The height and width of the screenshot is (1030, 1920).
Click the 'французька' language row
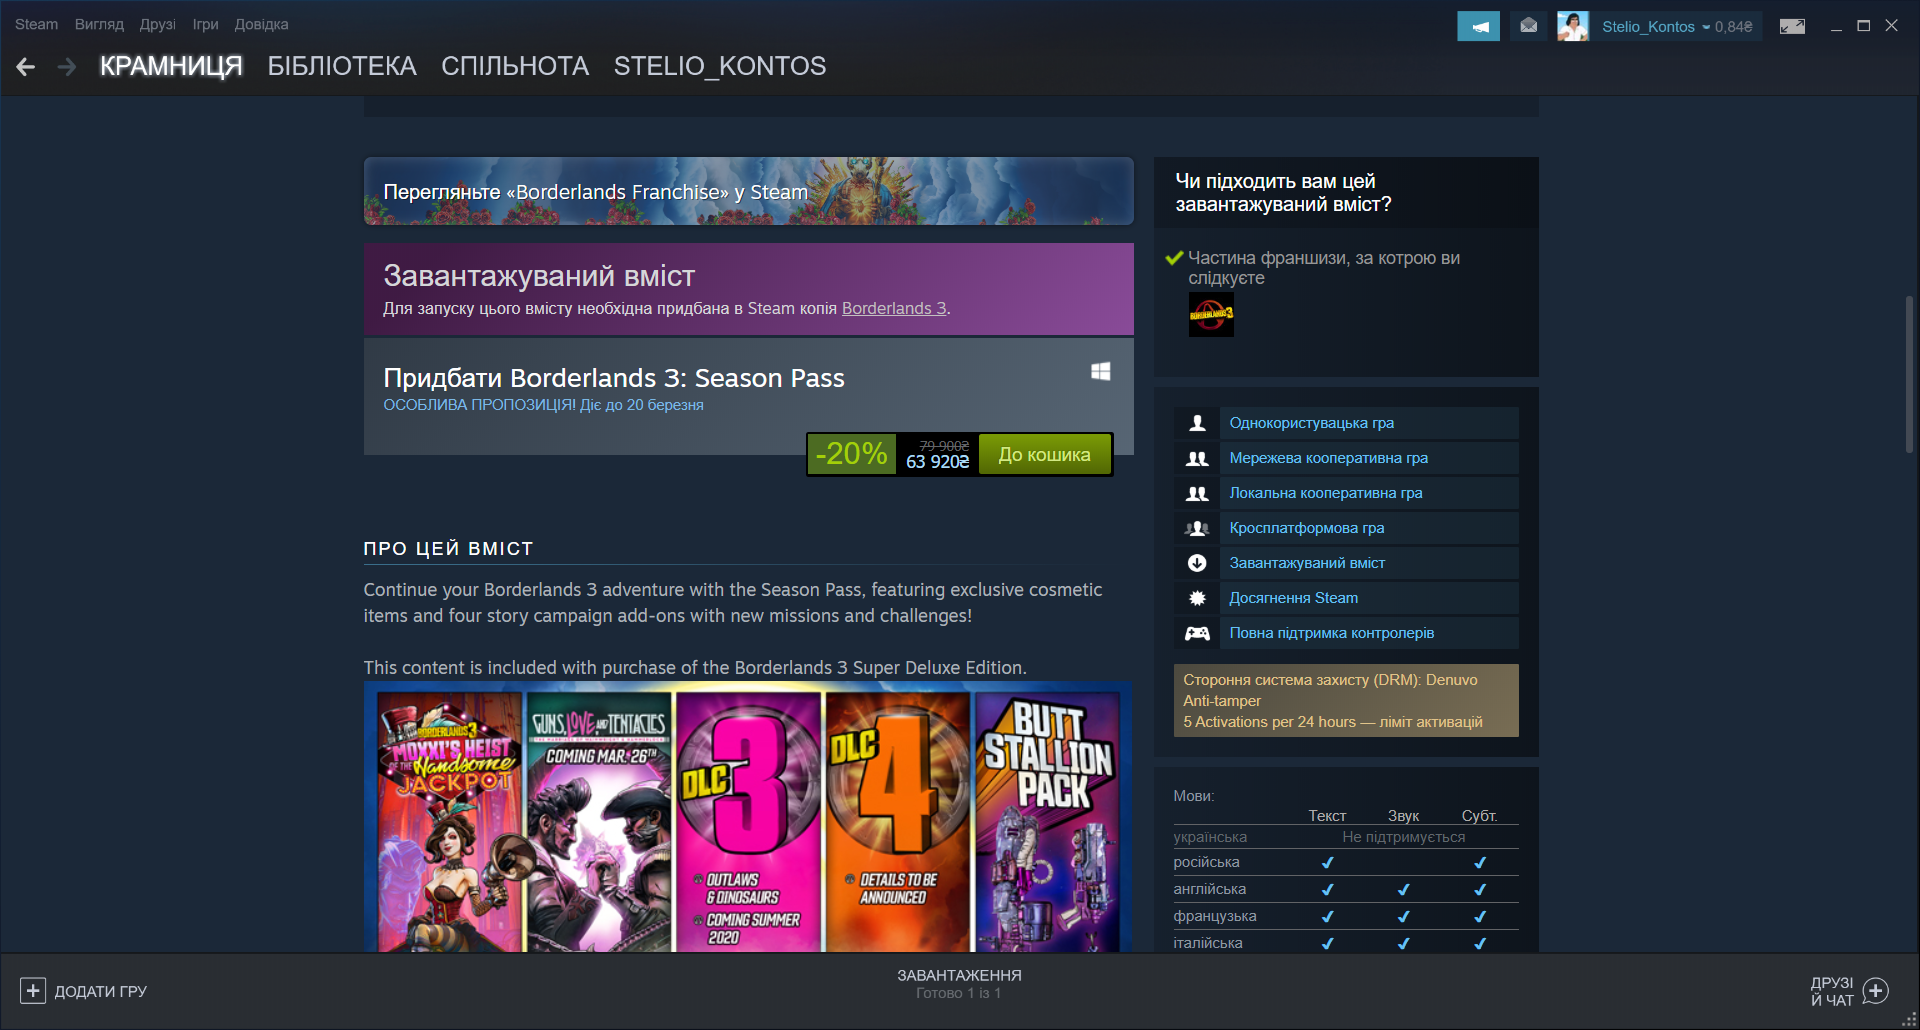(1346, 916)
